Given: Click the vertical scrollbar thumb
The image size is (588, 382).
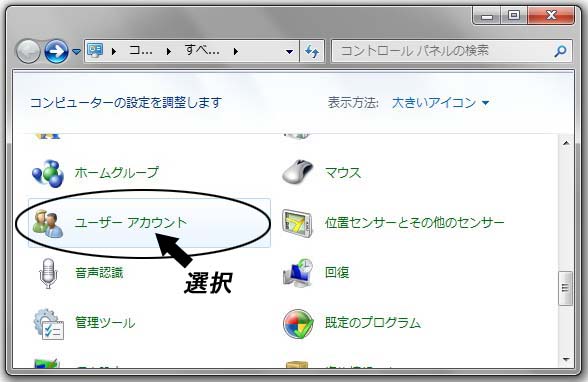Looking at the screenshot, I should coord(566,288).
